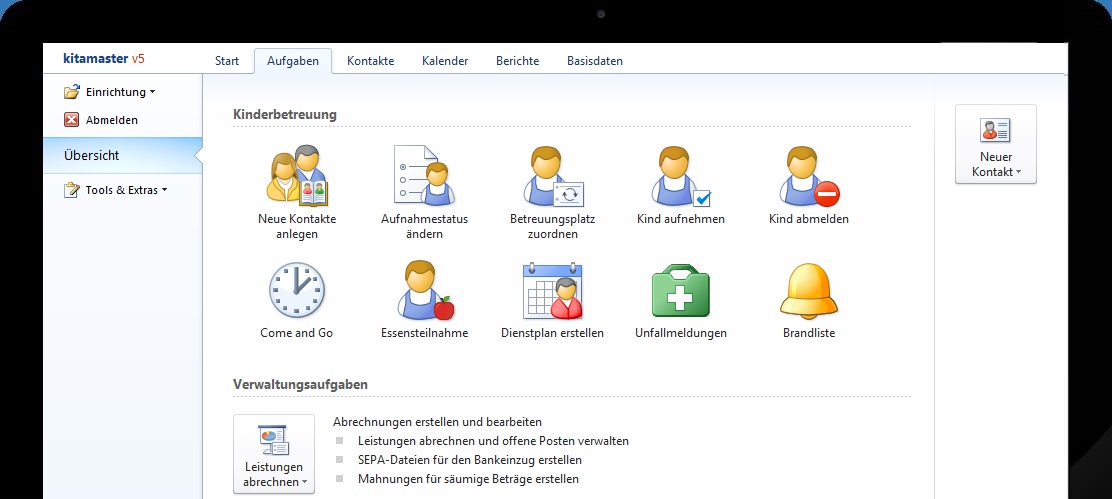Viewport: 1112px width, 499px height.
Task: Click Mahnungen für säumige Beträge erstellen
Action: coord(469,479)
